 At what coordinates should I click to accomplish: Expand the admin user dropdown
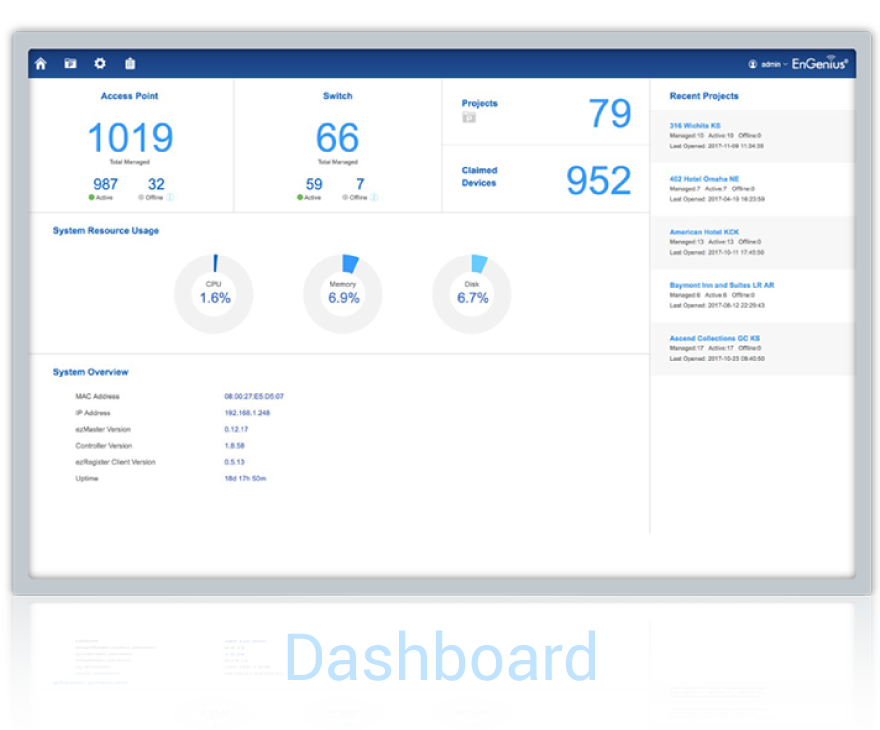point(774,65)
